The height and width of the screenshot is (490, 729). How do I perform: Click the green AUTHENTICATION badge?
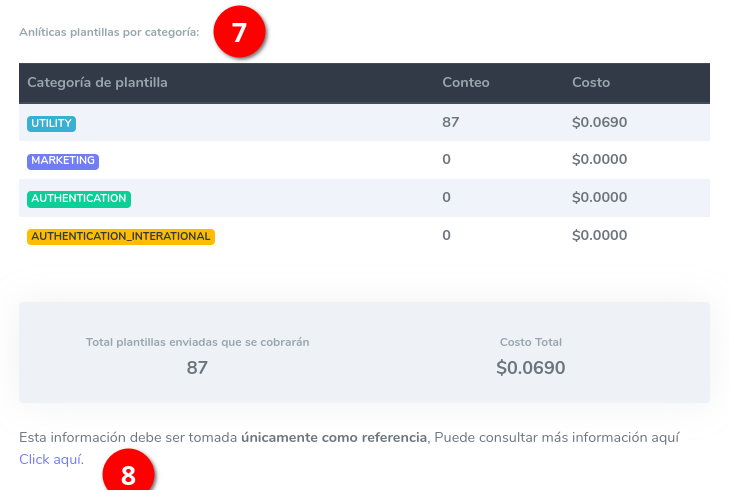point(79,198)
